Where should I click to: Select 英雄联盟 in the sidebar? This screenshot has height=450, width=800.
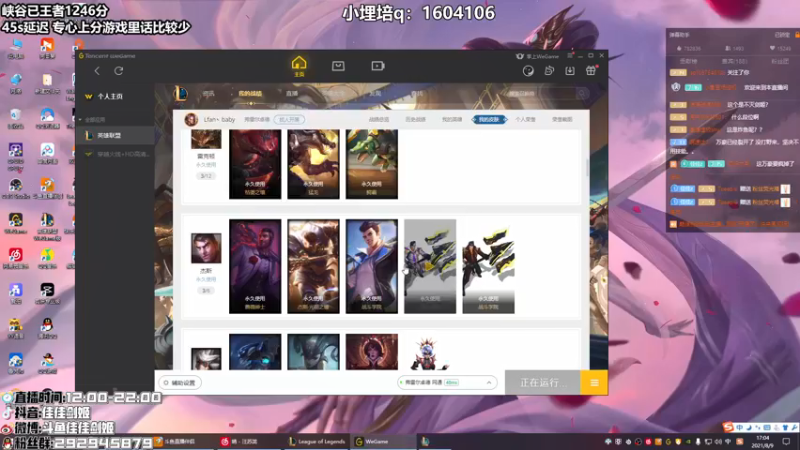tap(115, 136)
